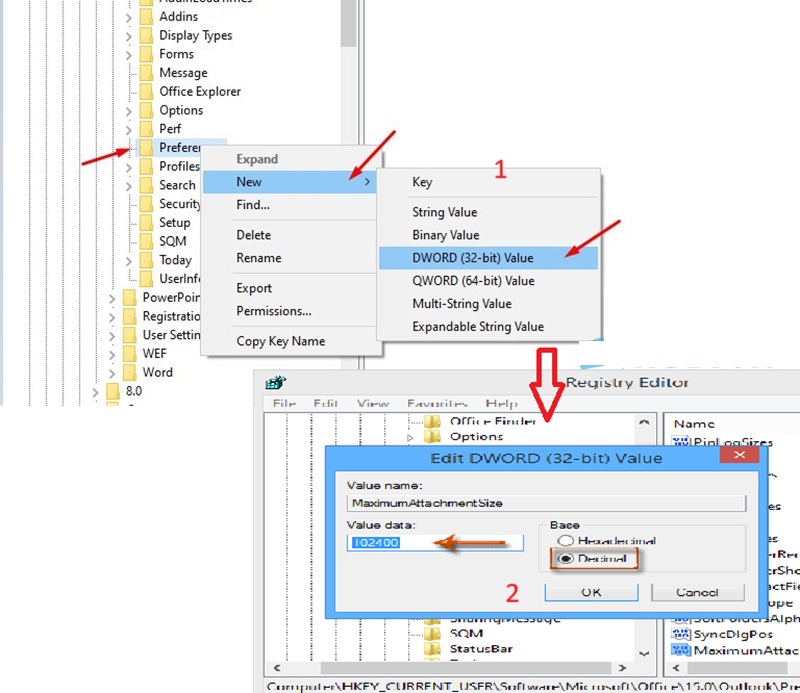Click the Value data input field
Screen dimensions: 800x693
point(435,542)
